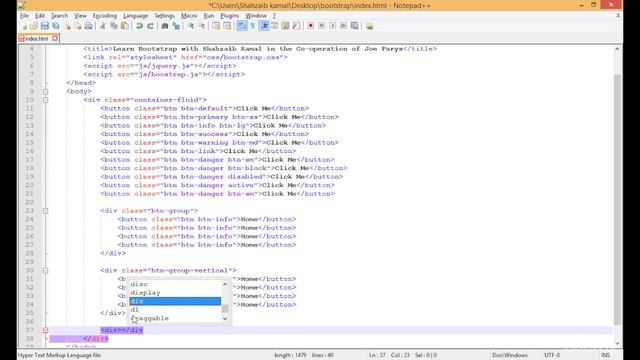Click Run Macro Multiple Times icon
Image resolution: width=640 pixels, height=360 pixels.
pos(343,26)
